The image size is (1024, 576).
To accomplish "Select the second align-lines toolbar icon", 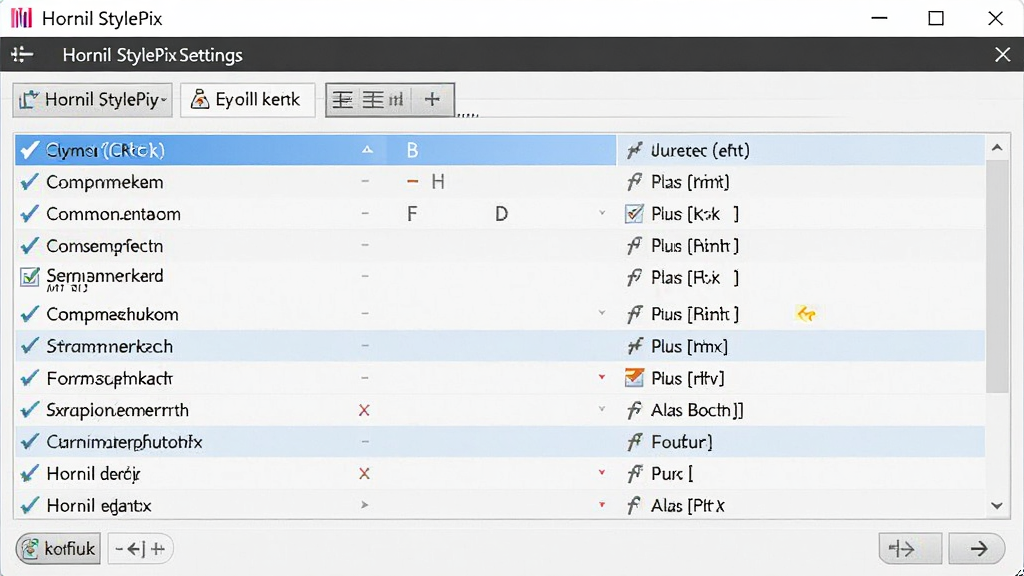I will [373, 100].
